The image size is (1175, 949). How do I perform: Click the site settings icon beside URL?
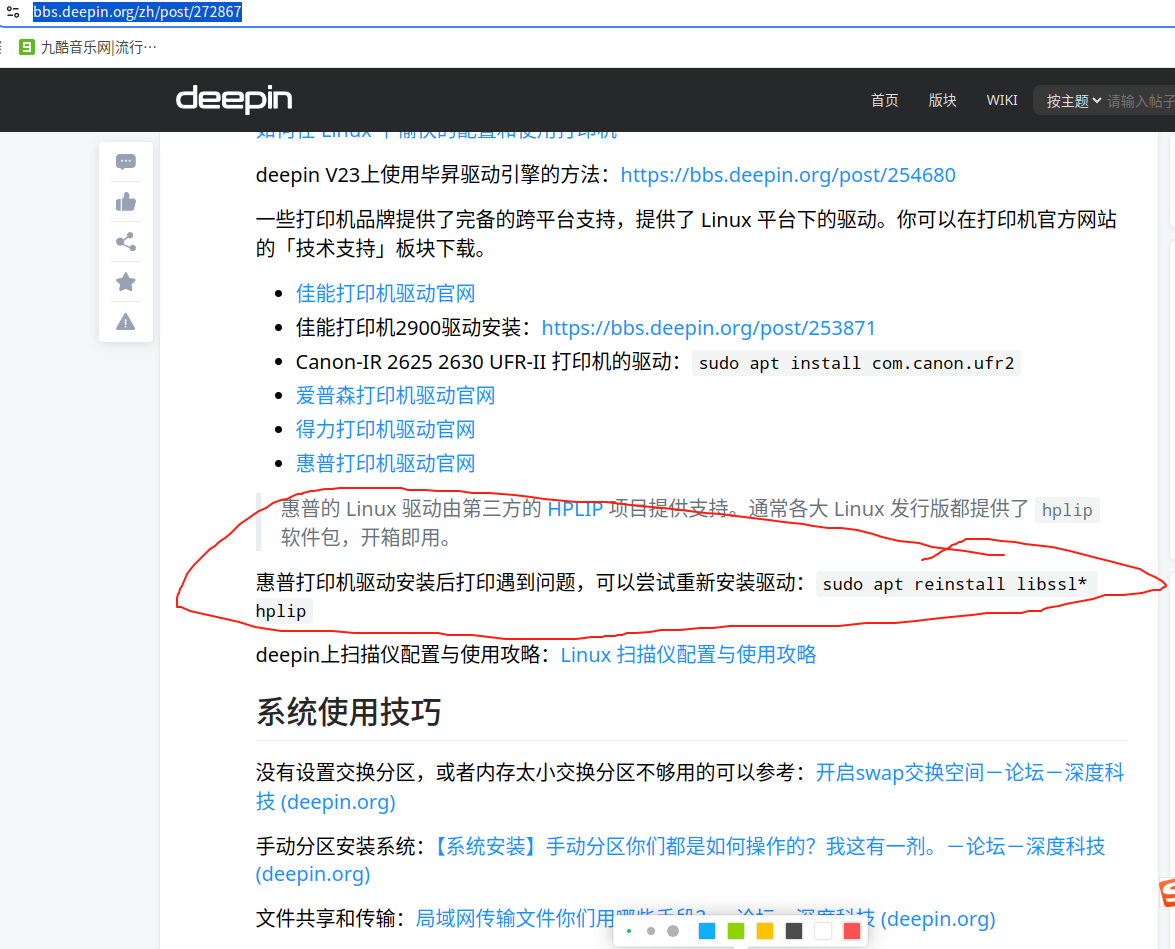coord(13,12)
